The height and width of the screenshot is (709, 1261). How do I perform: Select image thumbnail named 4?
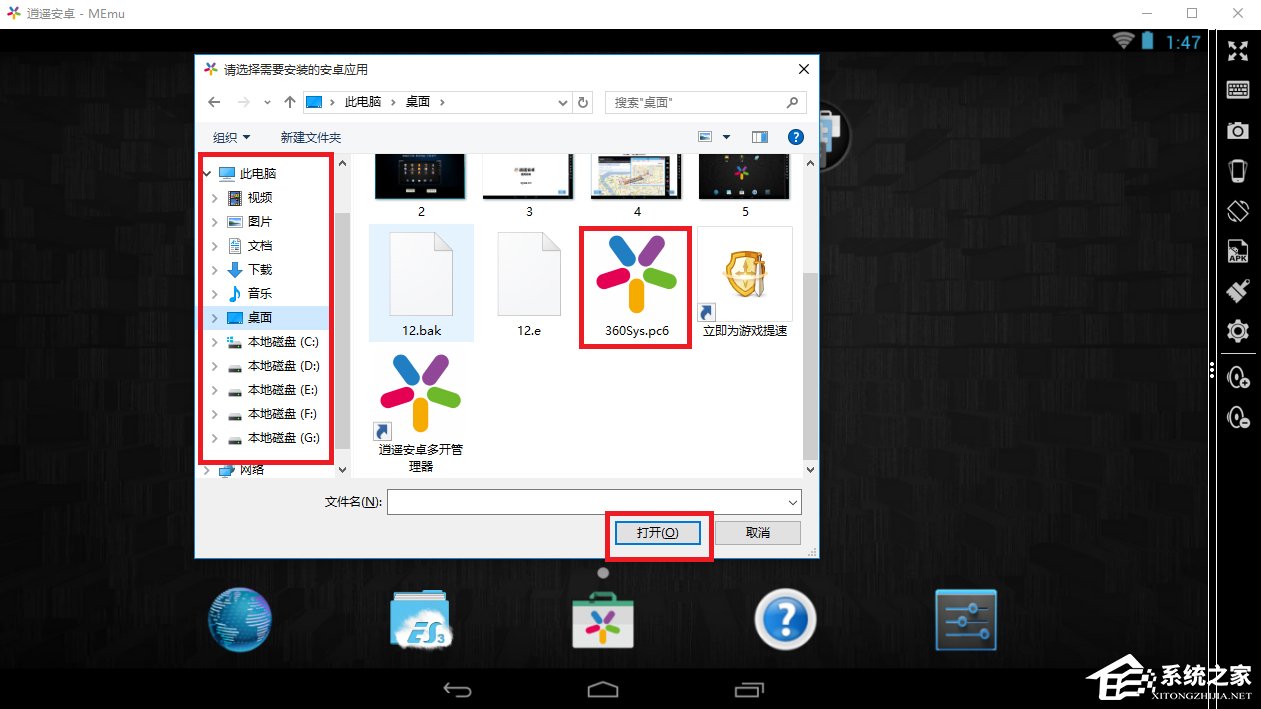pyautogui.click(x=637, y=187)
